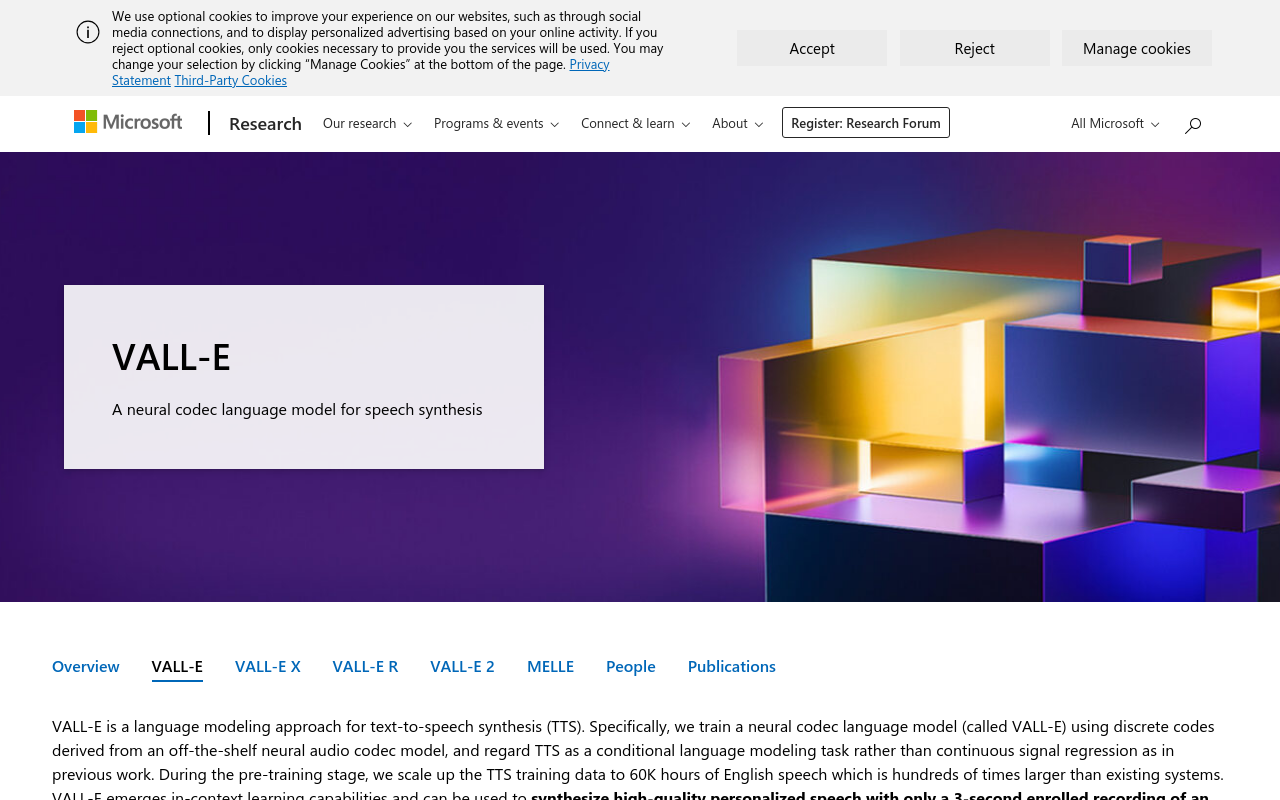Open the Publications tab

point(732,666)
